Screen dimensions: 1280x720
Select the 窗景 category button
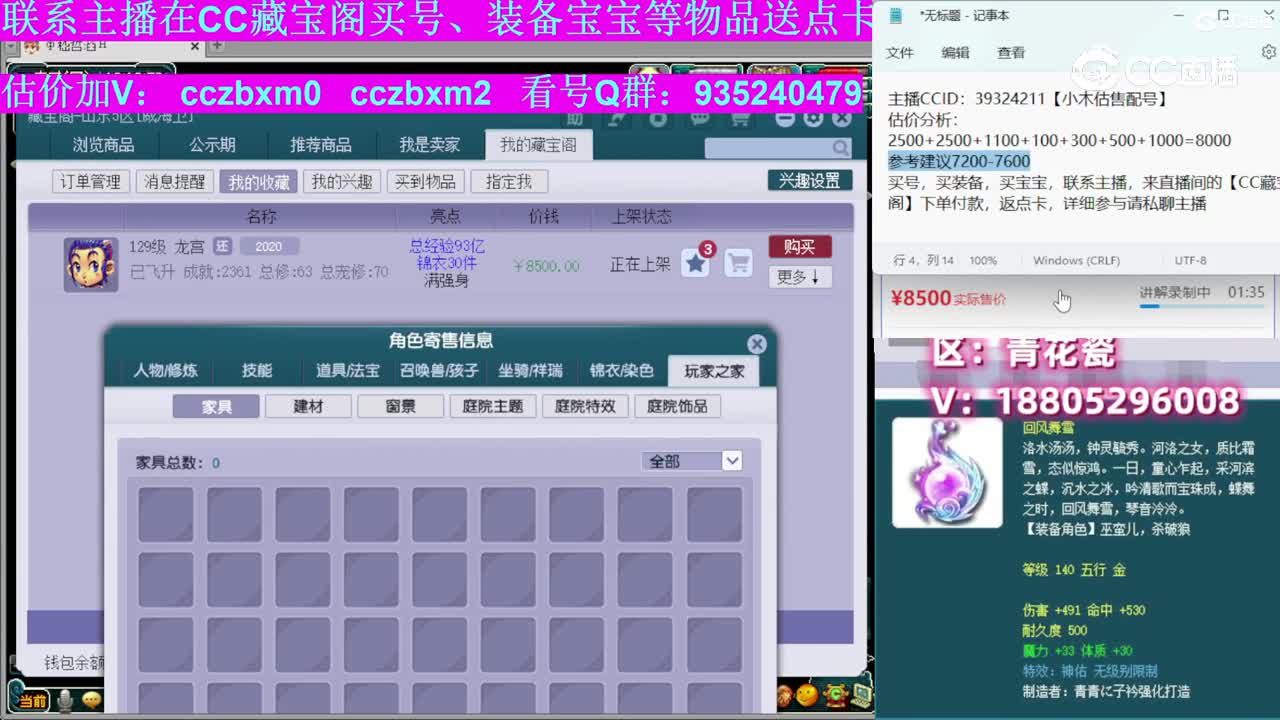pyautogui.click(x=400, y=406)
